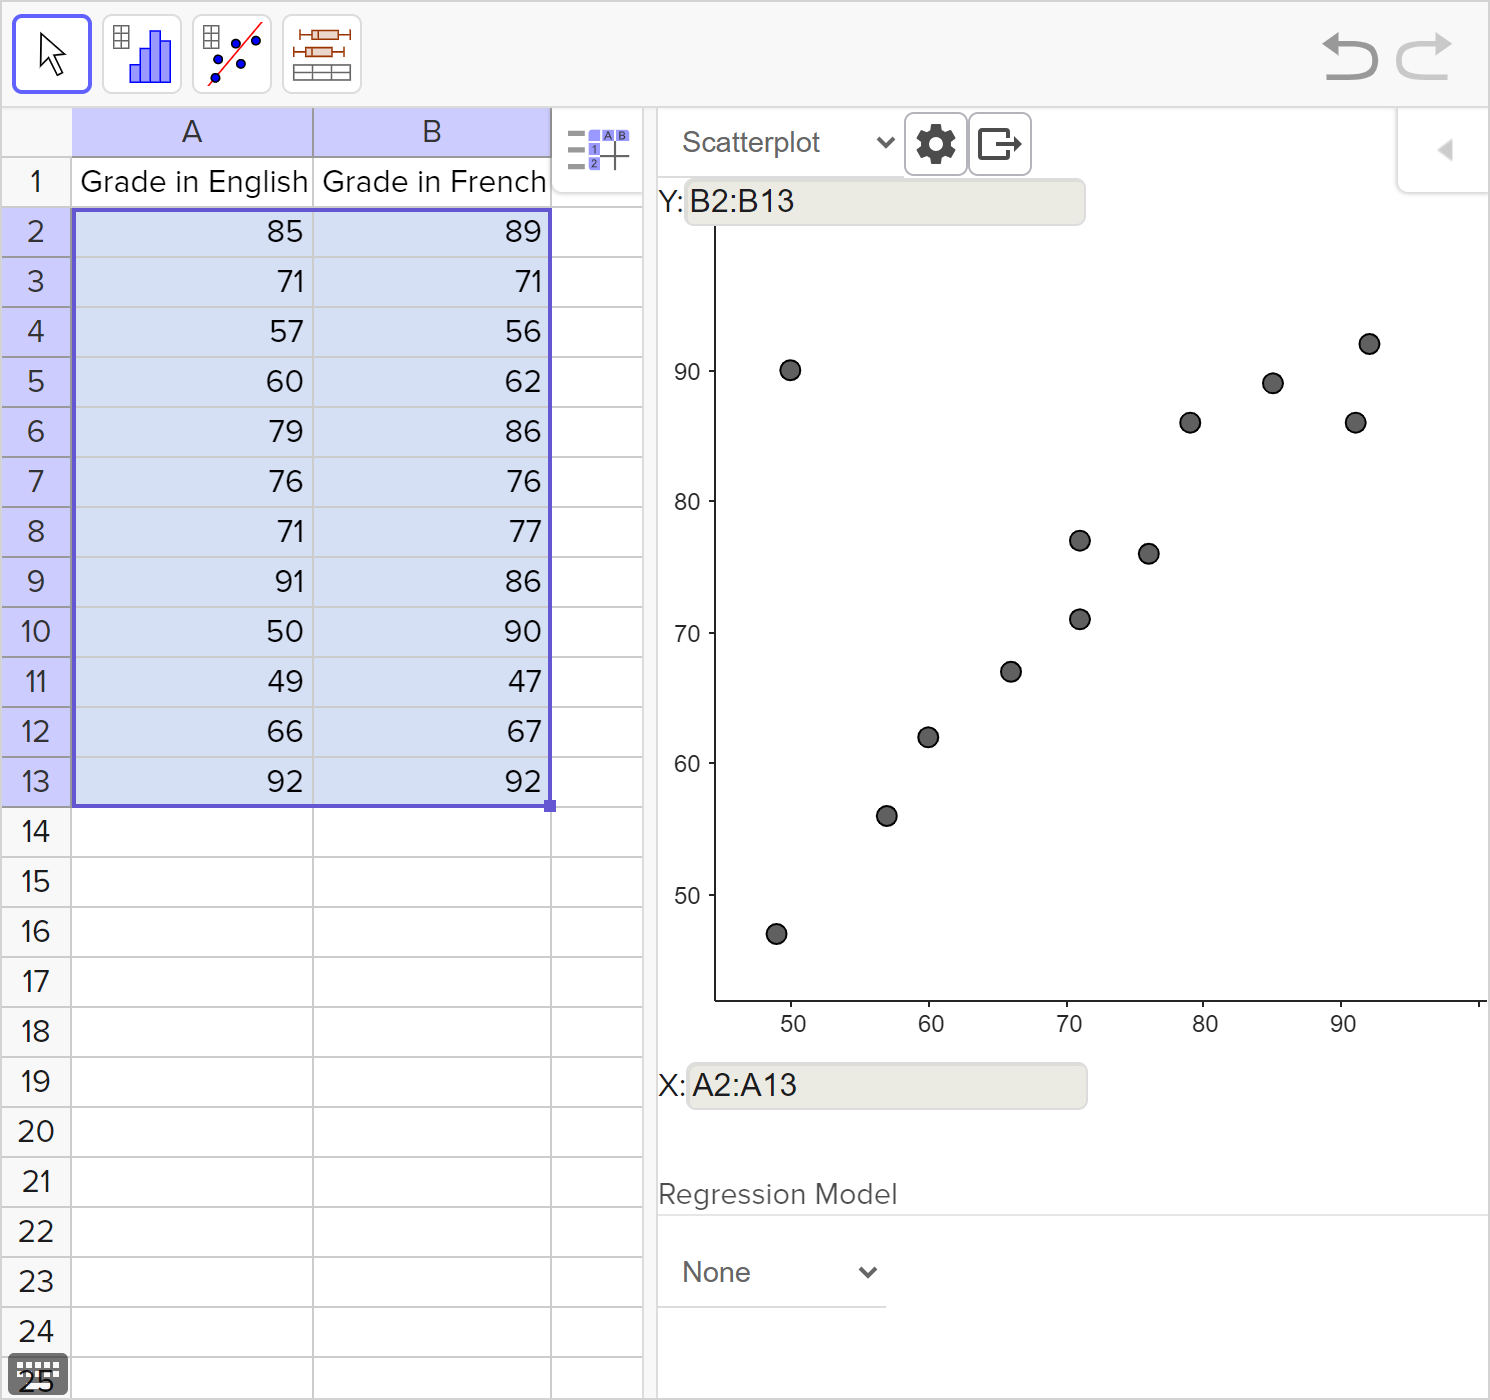Open Two Variable Regression Analysis tool
Viewport: 1490px width, 1400px height.
[232, 54]
